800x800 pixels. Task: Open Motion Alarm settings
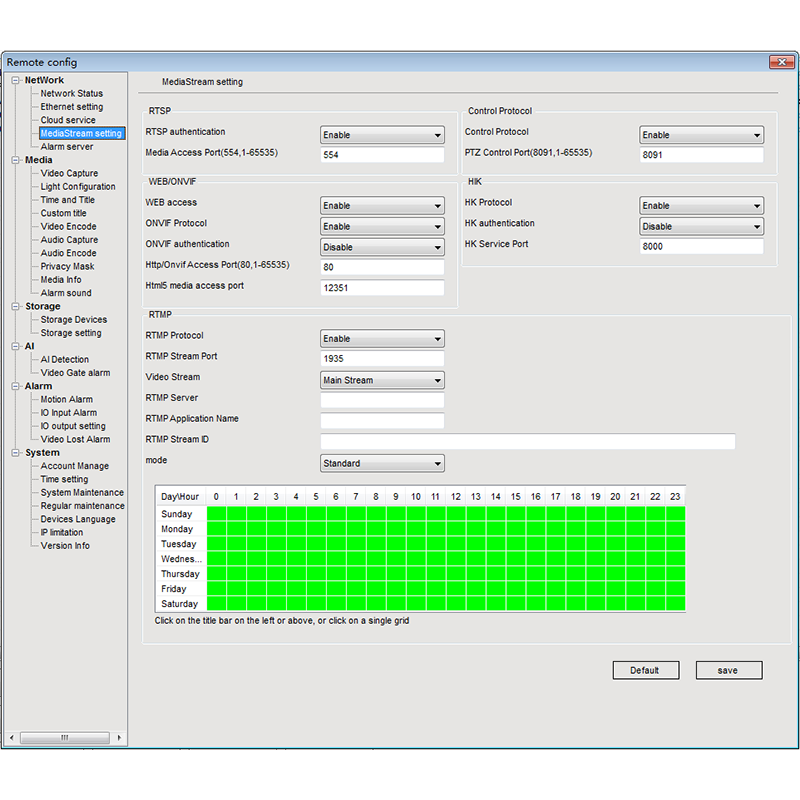click(x=67, y=399)
